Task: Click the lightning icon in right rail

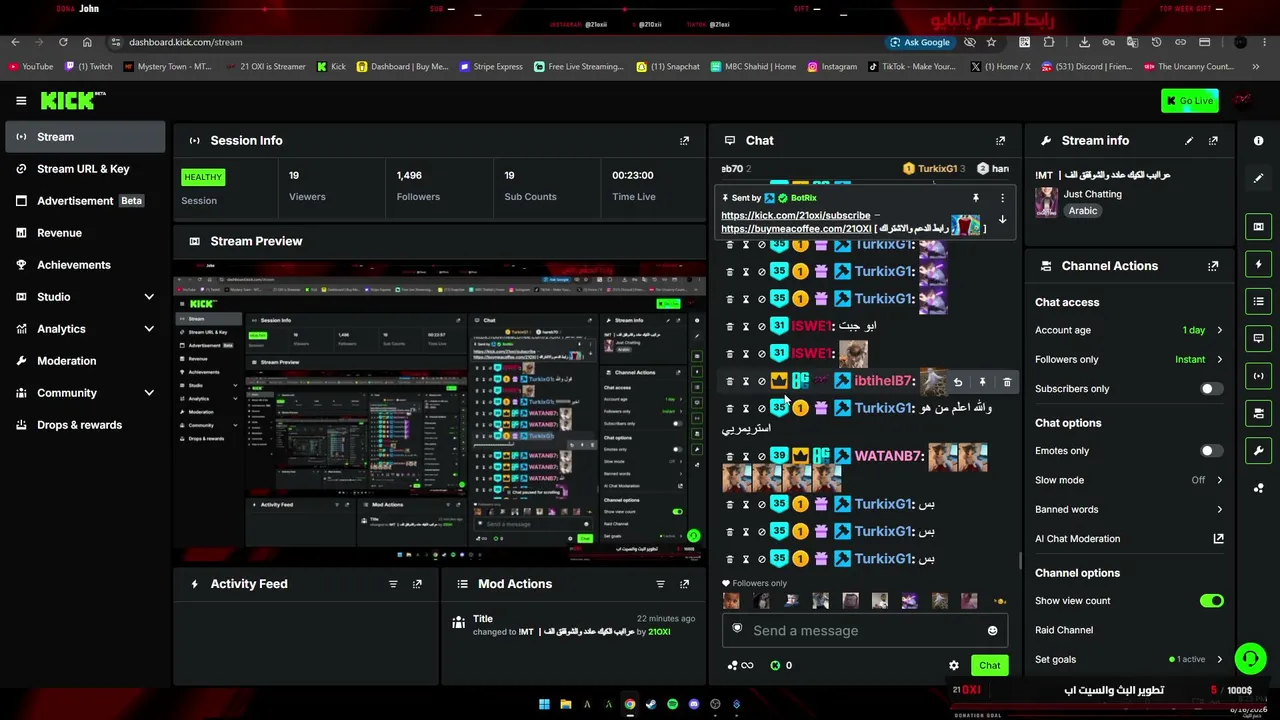Action: [1258, 264]
